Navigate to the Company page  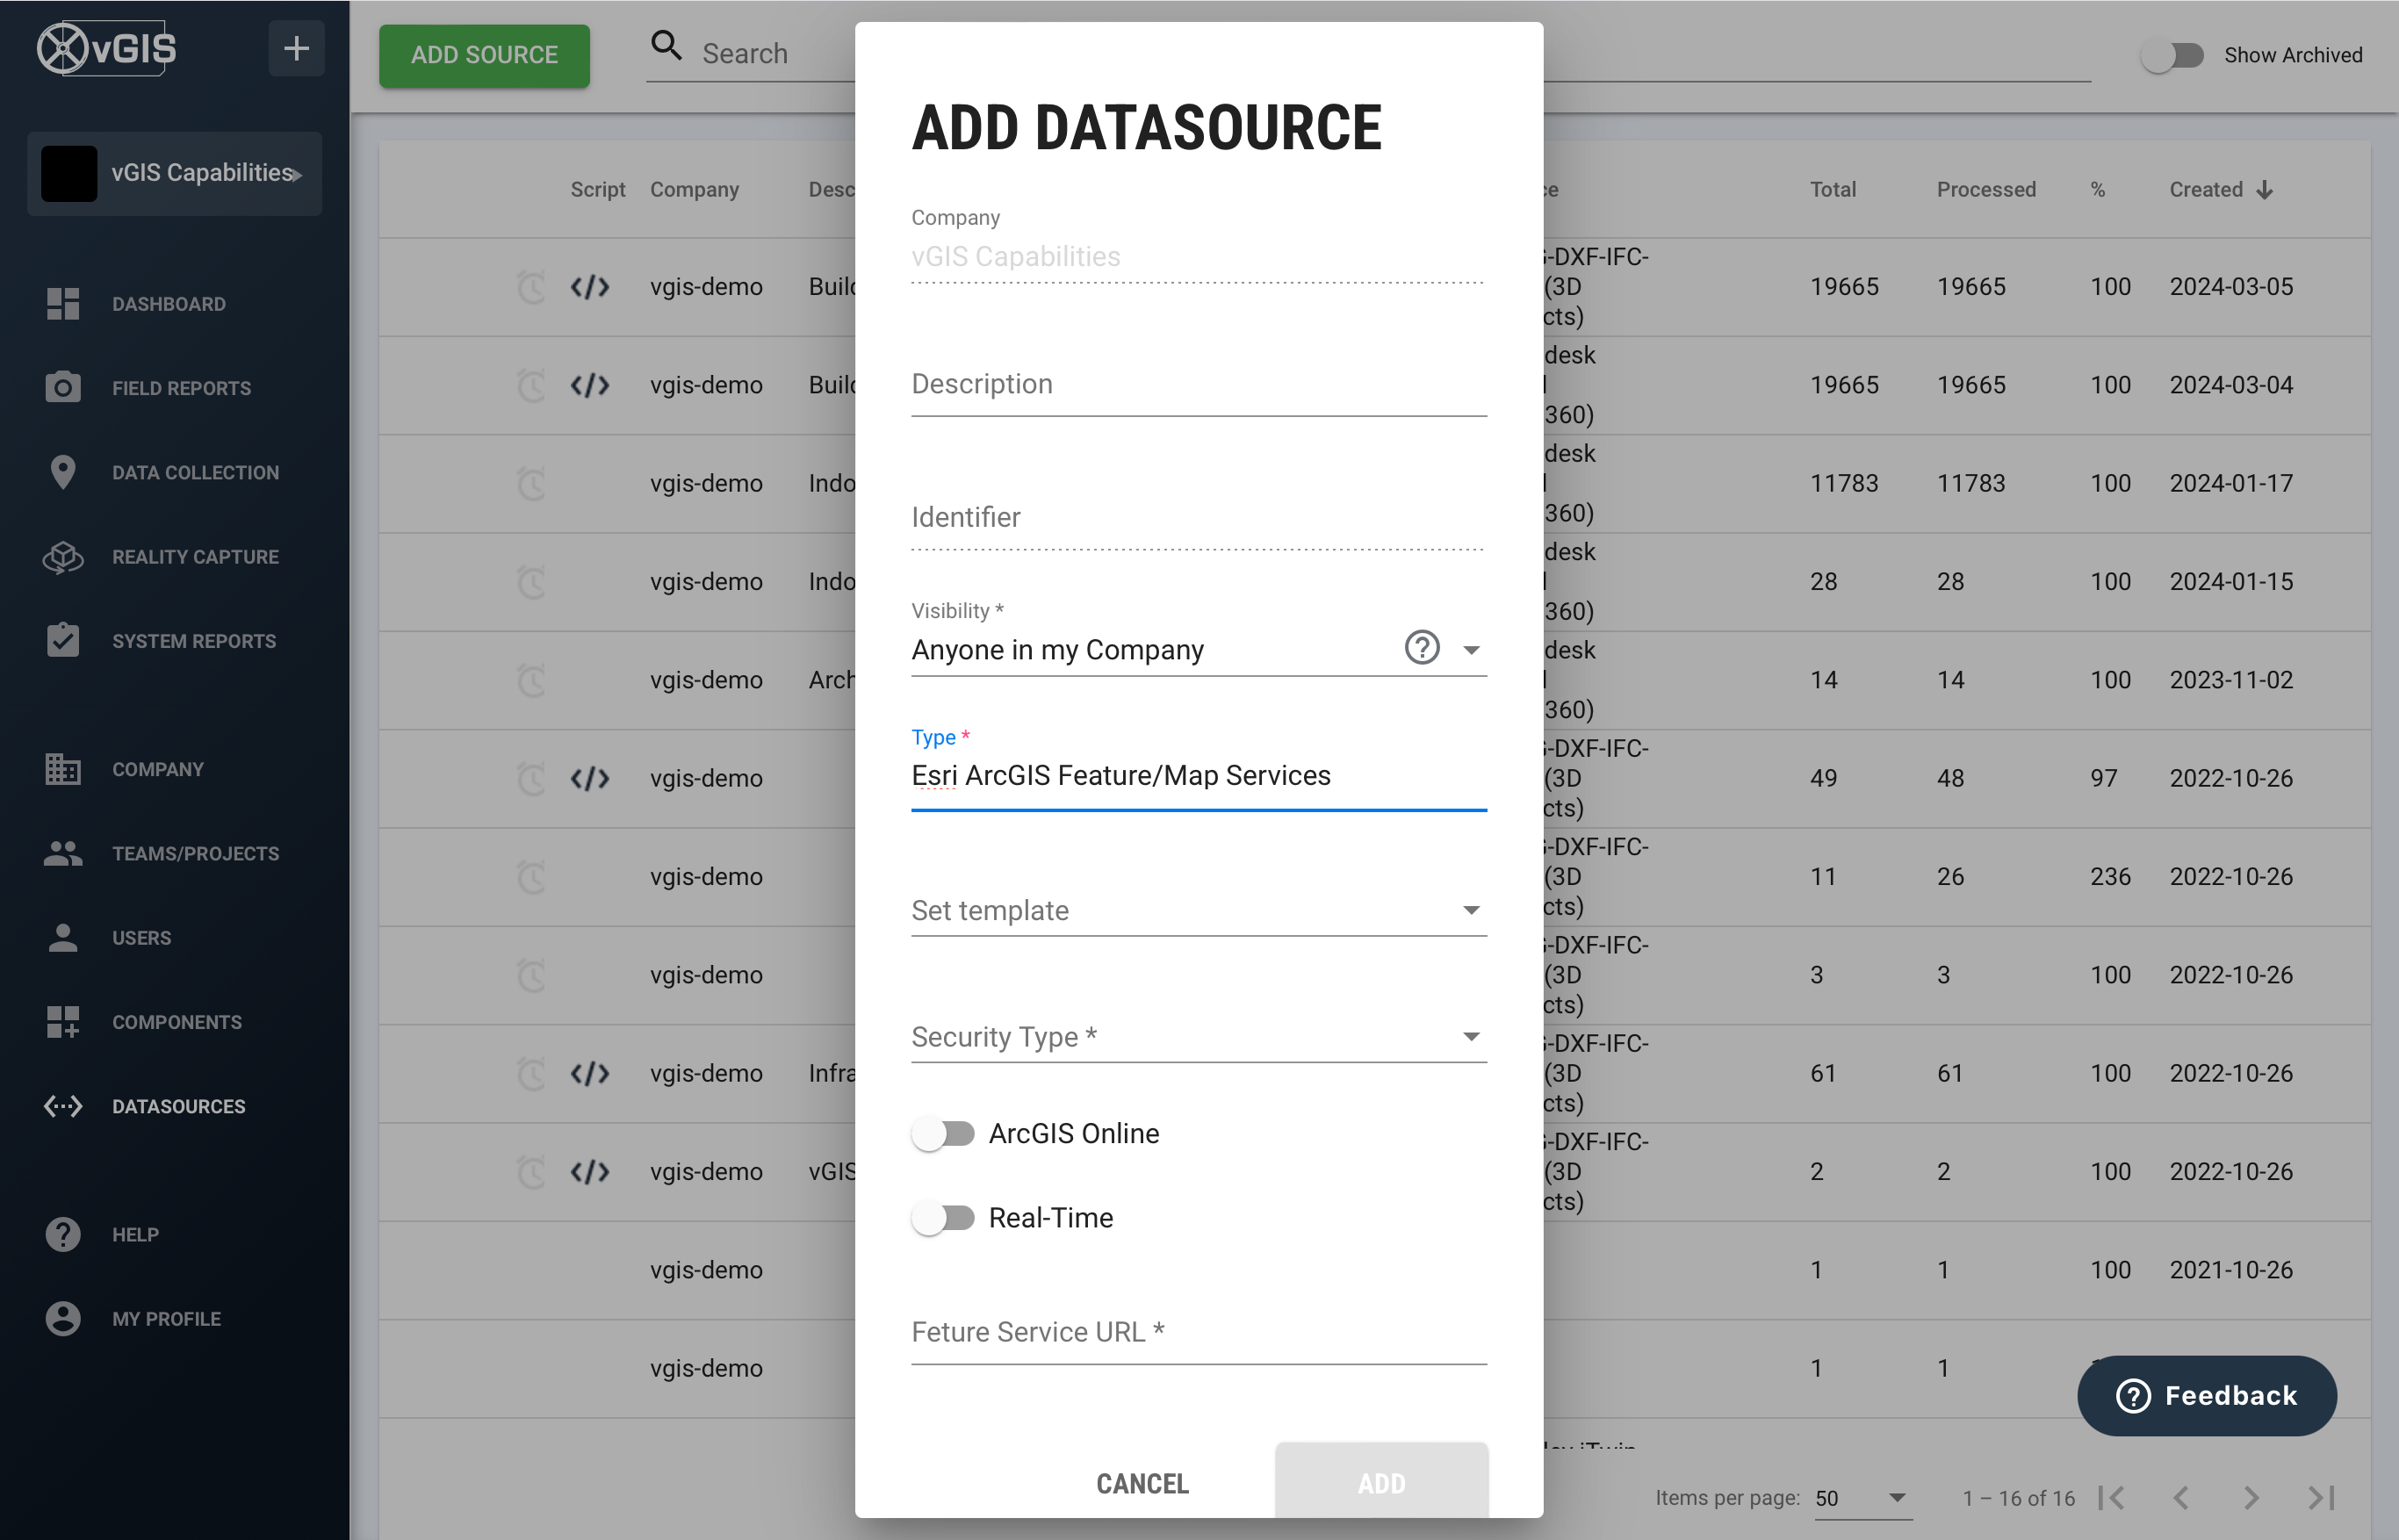[157, 769]
